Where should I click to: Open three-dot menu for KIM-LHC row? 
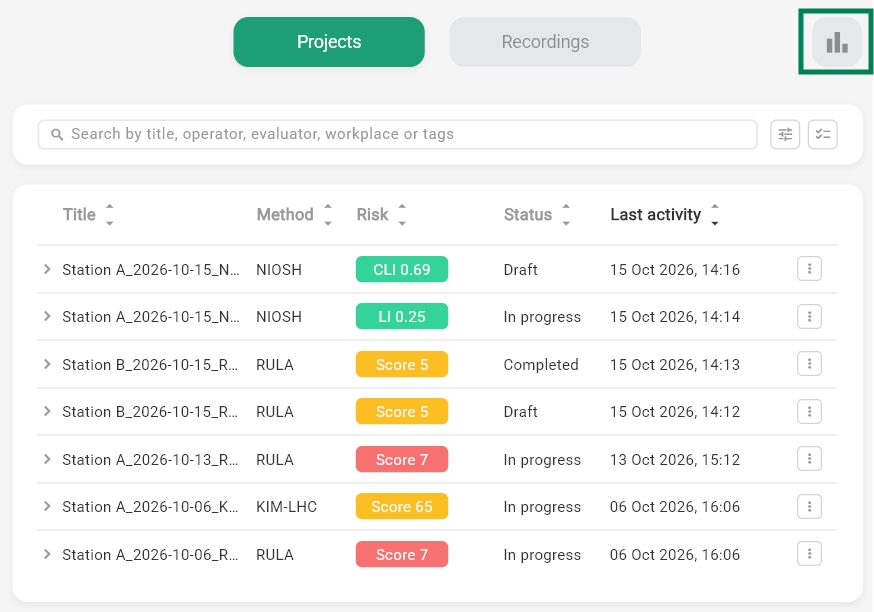pos(809,507)
